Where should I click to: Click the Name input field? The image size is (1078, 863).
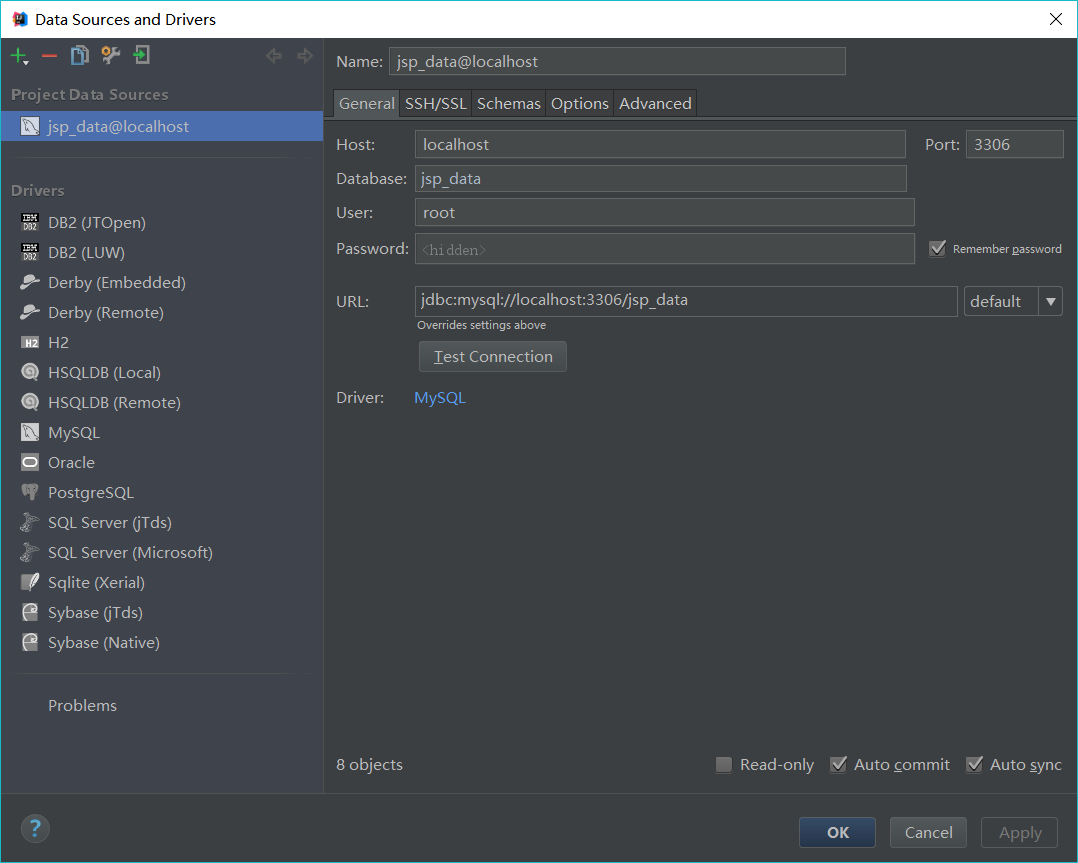pyautogui.click(x=617, y=61)
